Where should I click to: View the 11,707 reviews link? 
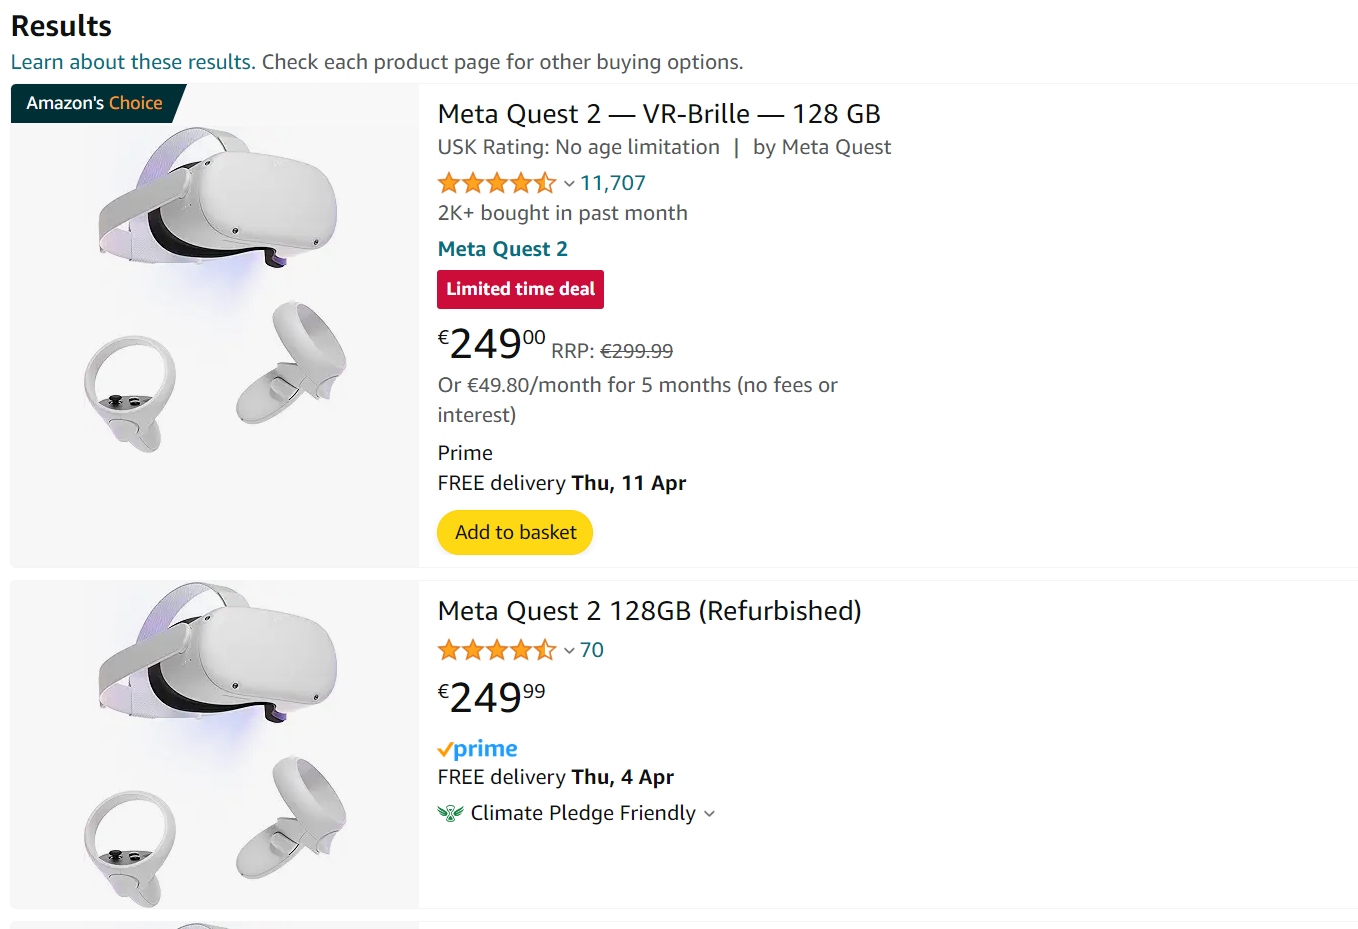click(x=613, y=183)
